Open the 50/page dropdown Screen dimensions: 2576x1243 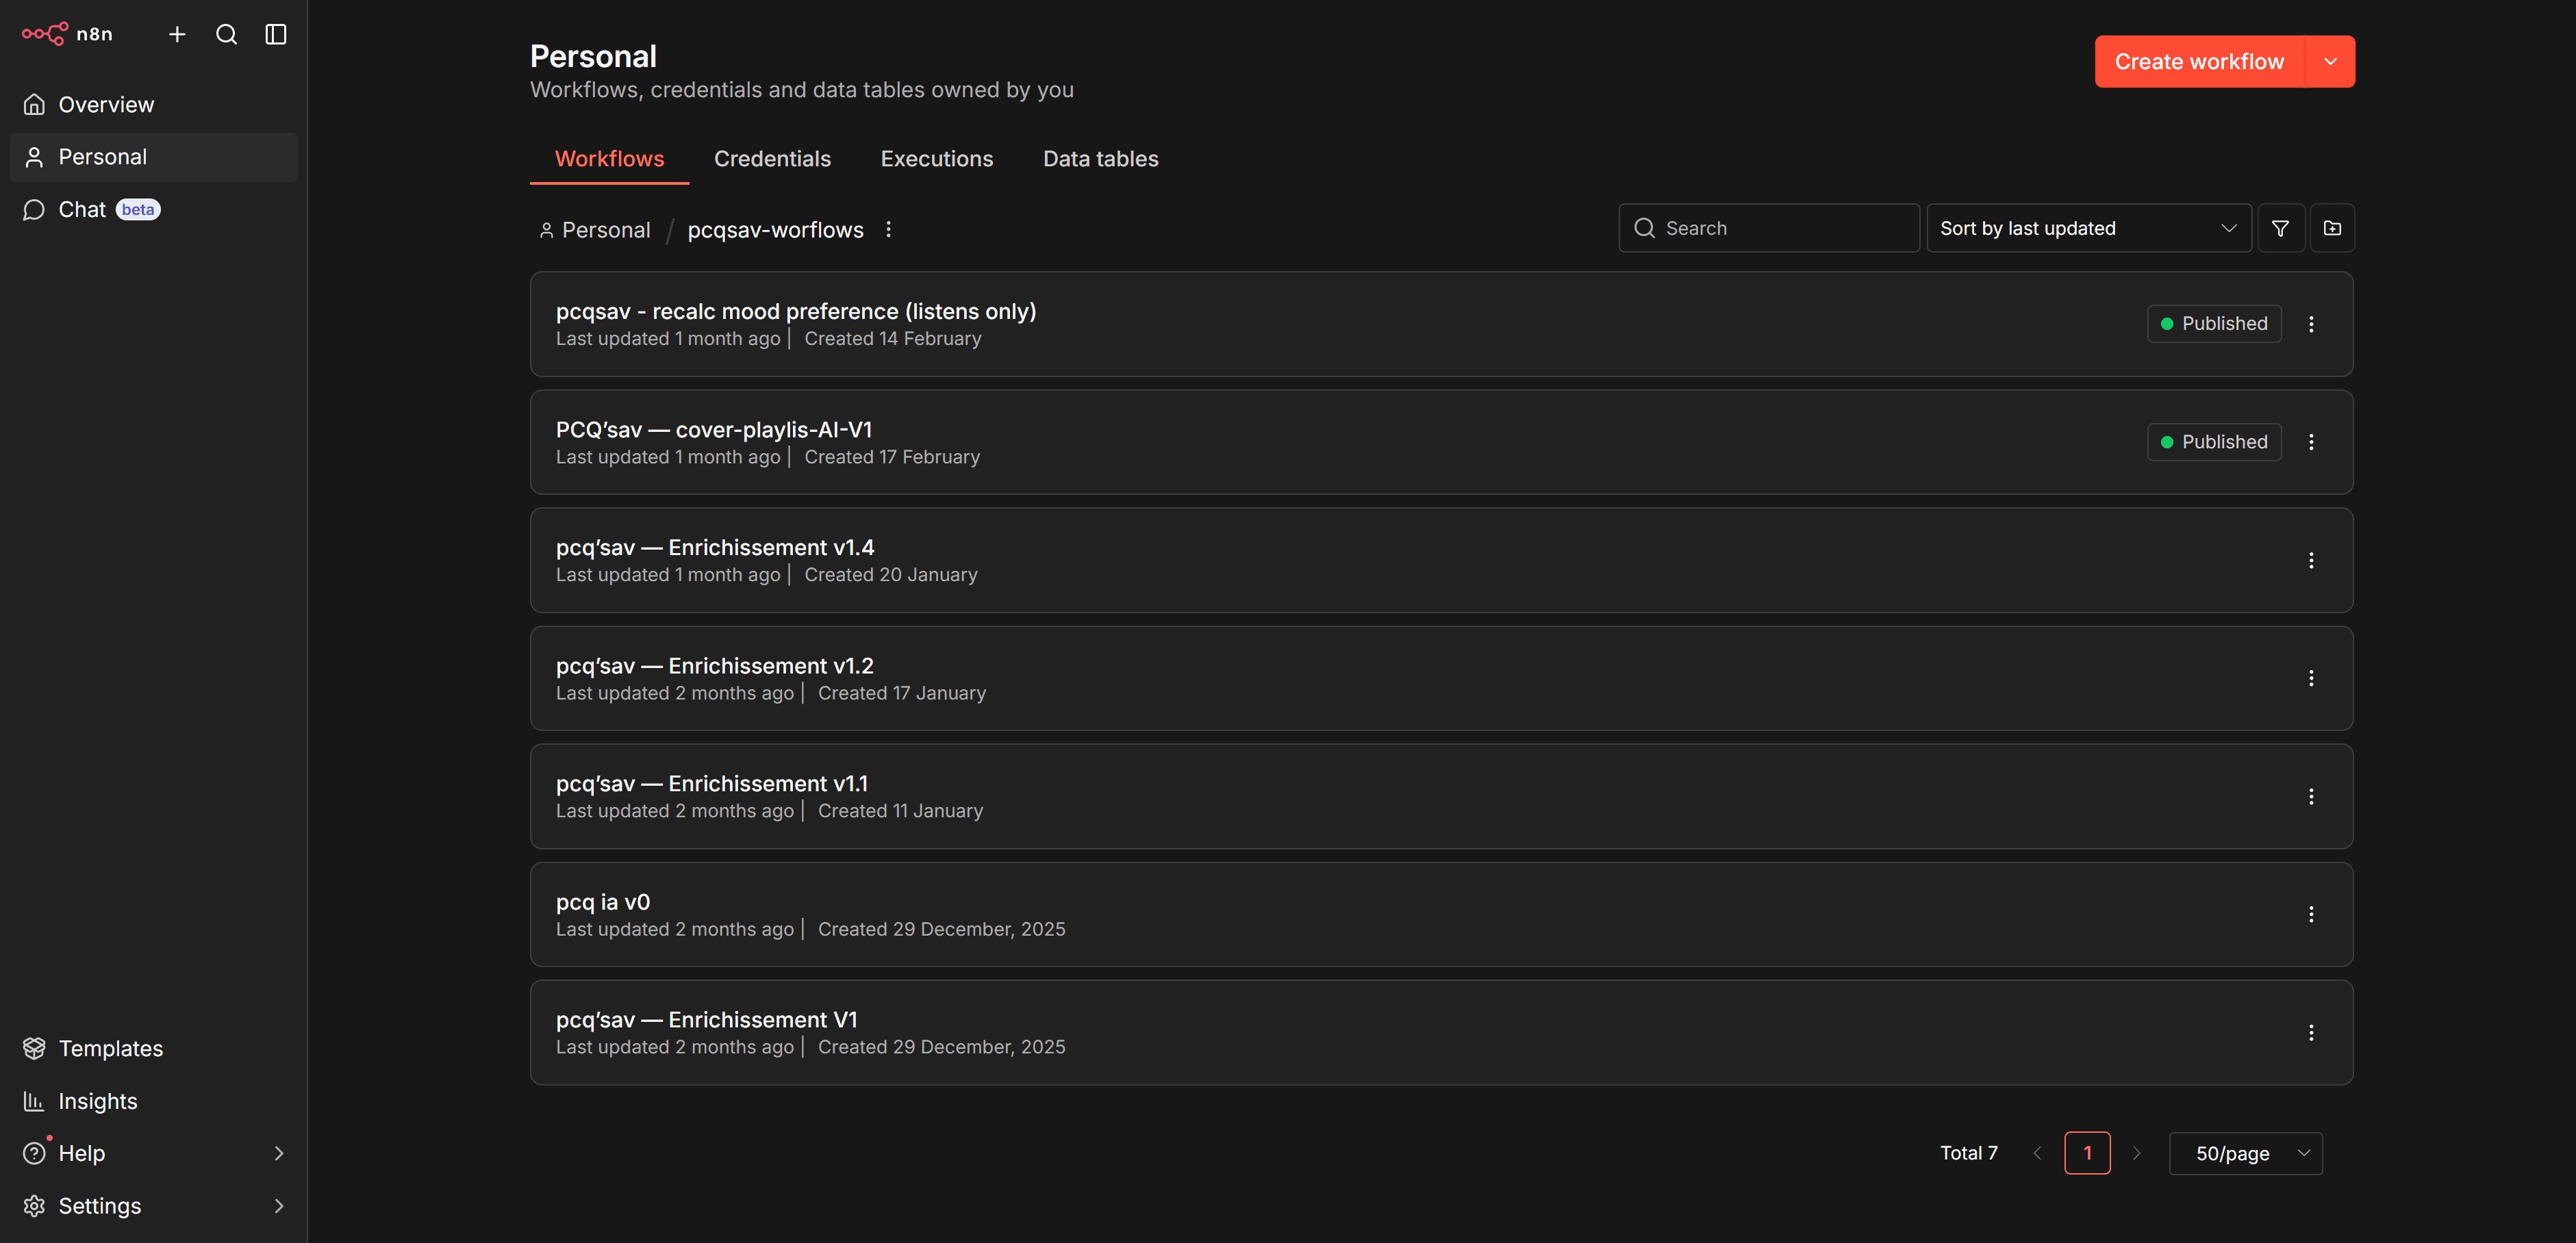click(x=2245, y=1153)
